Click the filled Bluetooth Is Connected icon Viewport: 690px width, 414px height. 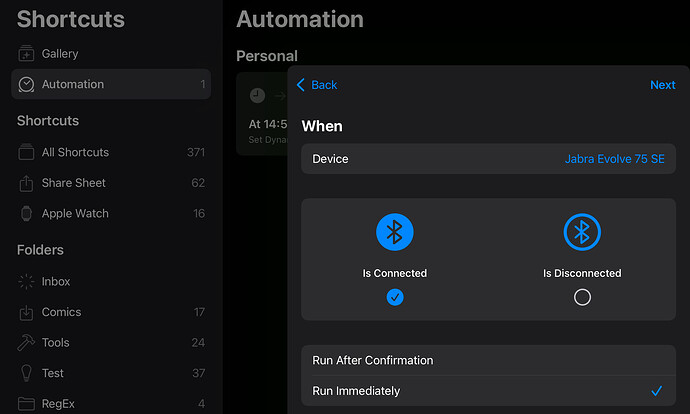395,232
